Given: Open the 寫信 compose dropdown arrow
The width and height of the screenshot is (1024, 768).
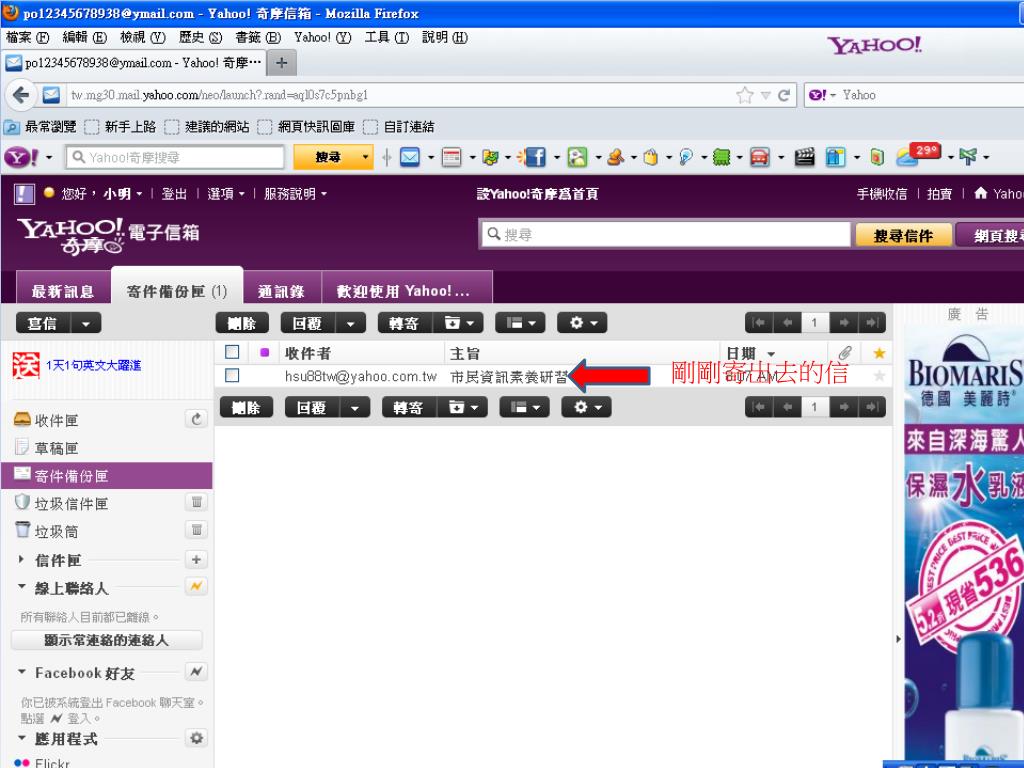Looking at the screenshot, I should point(86,323).
